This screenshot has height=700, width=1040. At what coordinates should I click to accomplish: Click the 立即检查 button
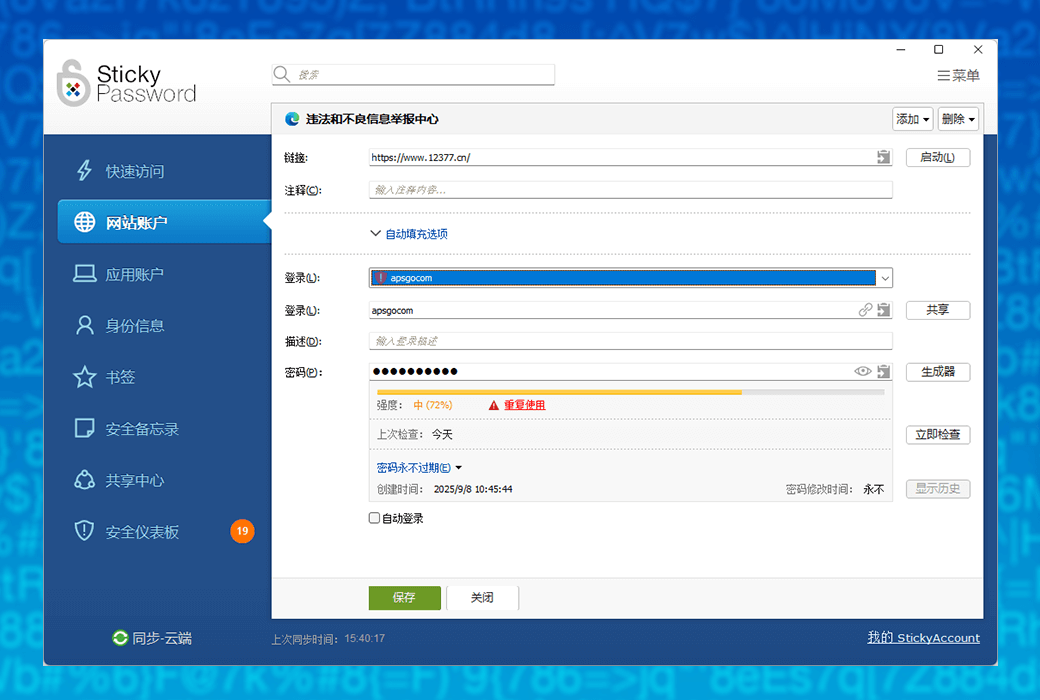tap(938, 435)
